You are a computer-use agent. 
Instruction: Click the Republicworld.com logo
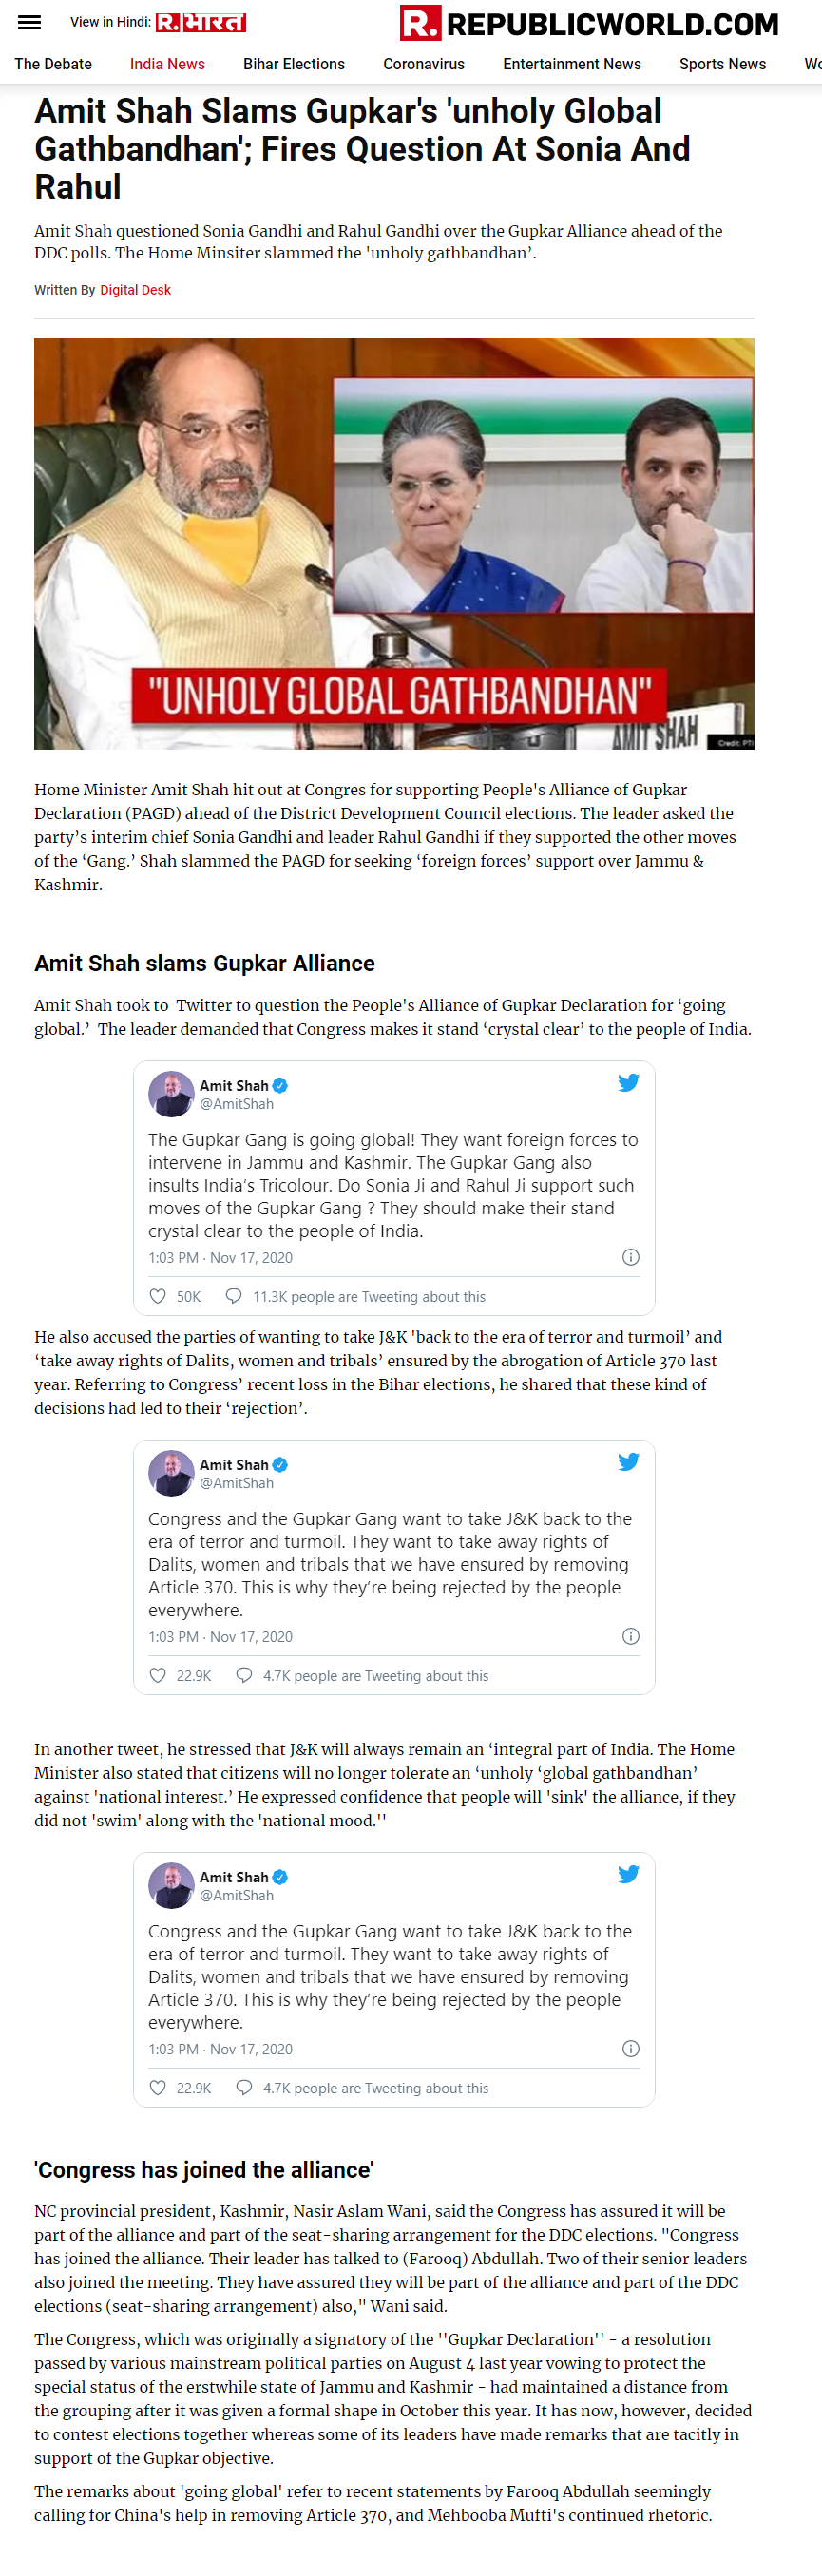point(589,23)
